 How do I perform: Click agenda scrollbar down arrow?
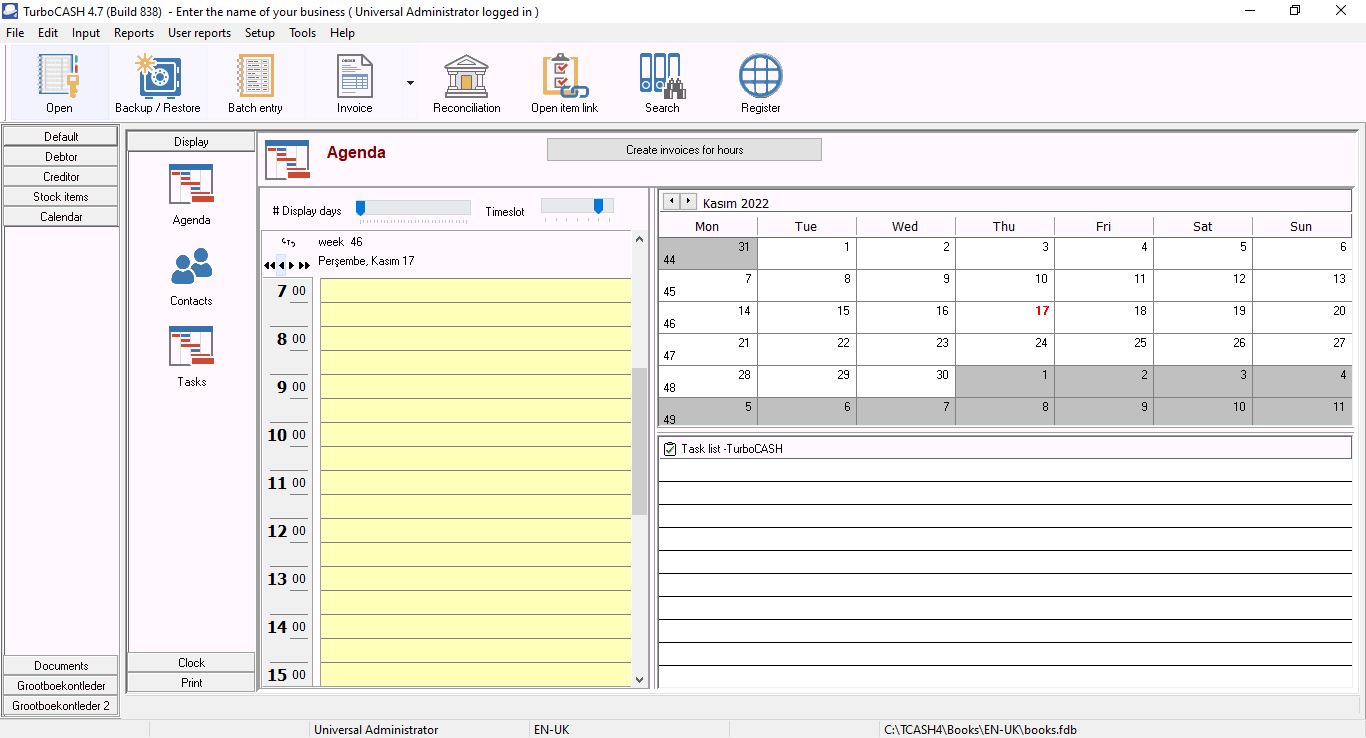(640, 679)
